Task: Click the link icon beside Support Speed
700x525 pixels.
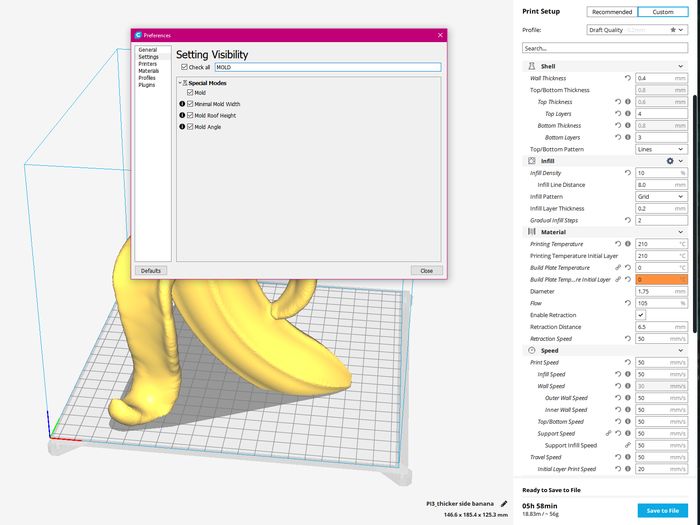Action: tap(608, 433)
